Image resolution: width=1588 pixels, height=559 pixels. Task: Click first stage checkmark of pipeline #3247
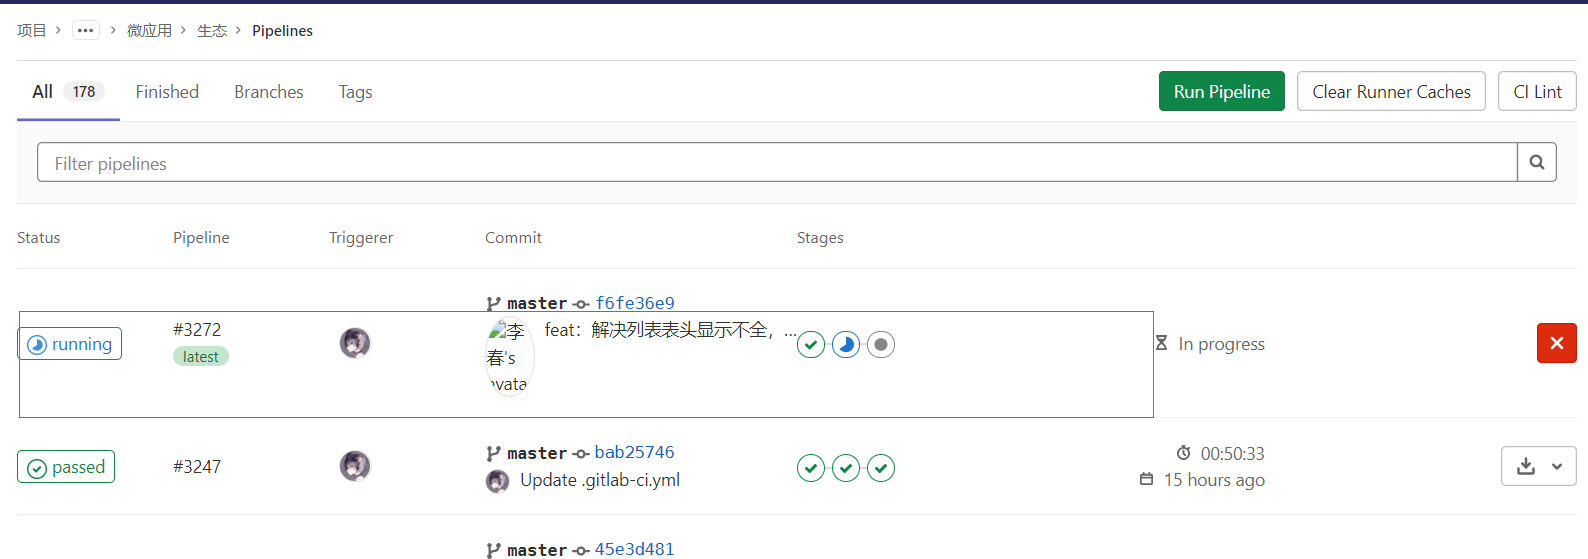(x=811, y=468)
